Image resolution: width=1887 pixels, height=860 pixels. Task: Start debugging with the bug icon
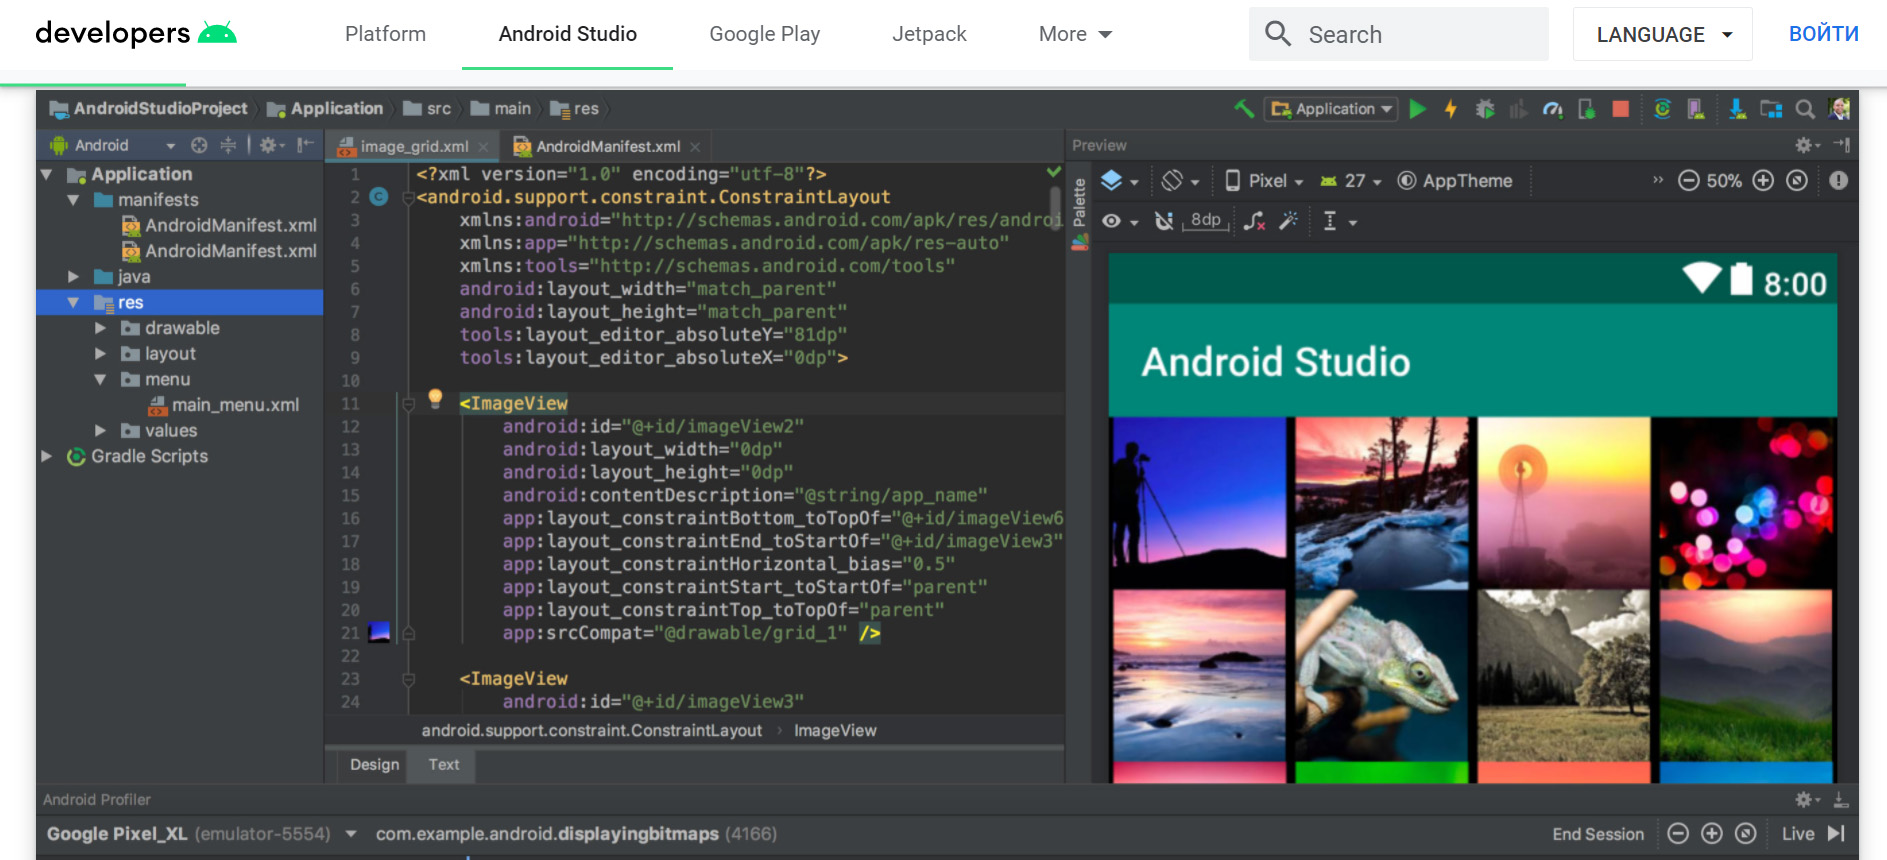[1485, 109]
